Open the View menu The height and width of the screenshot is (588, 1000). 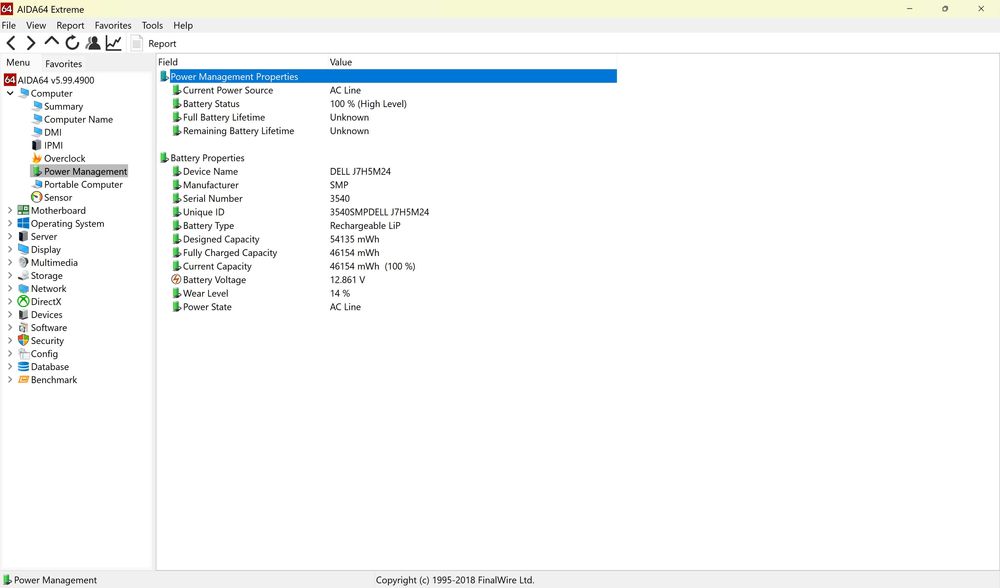point(36,26)
